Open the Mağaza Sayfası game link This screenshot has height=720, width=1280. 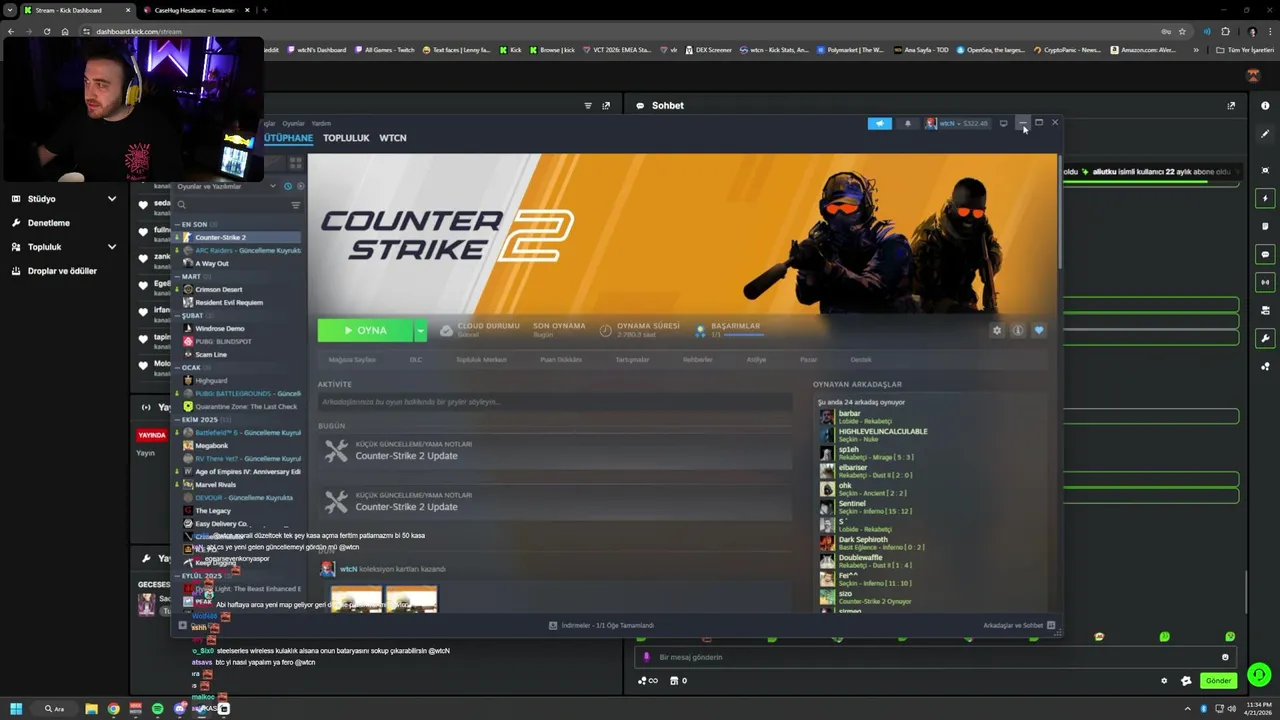352,359
